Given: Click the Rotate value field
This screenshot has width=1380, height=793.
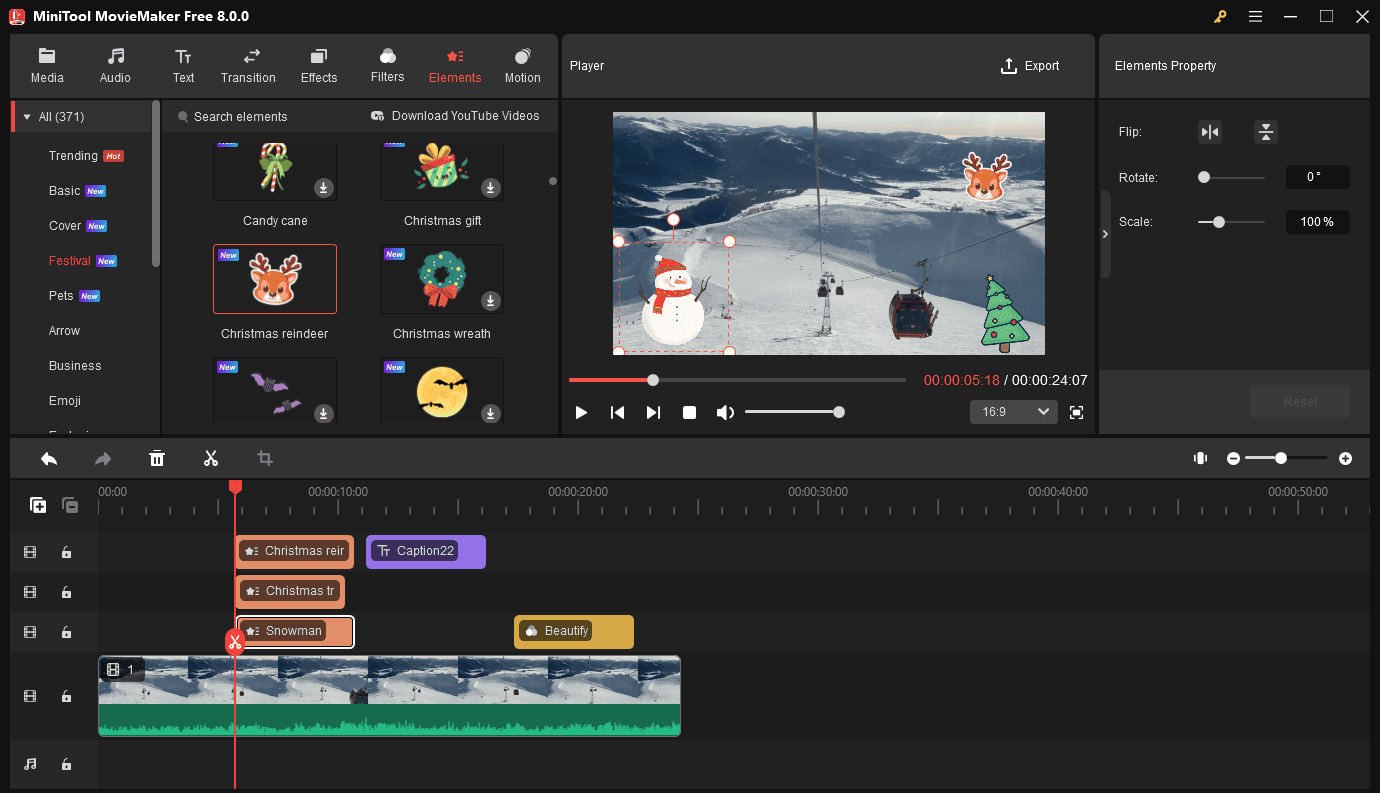Looking at the screenshot, I should point(1318,177).
